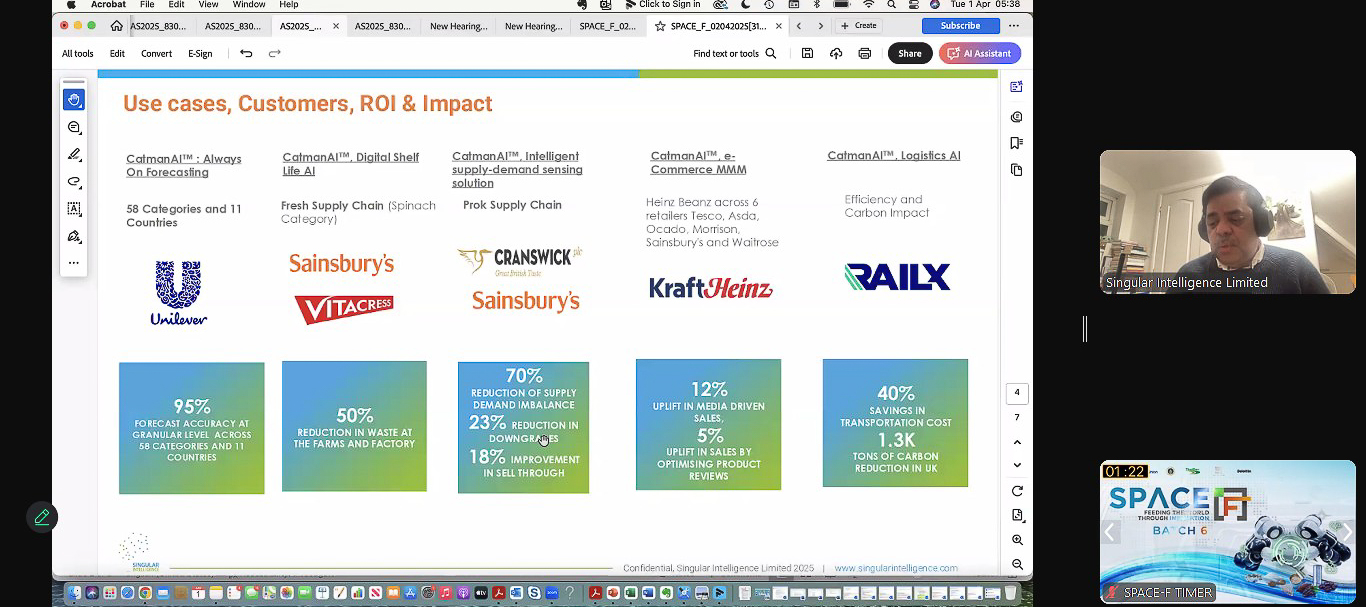Click the current page number box
Screen dimensions: 1366x607
tap(1017, 393)
